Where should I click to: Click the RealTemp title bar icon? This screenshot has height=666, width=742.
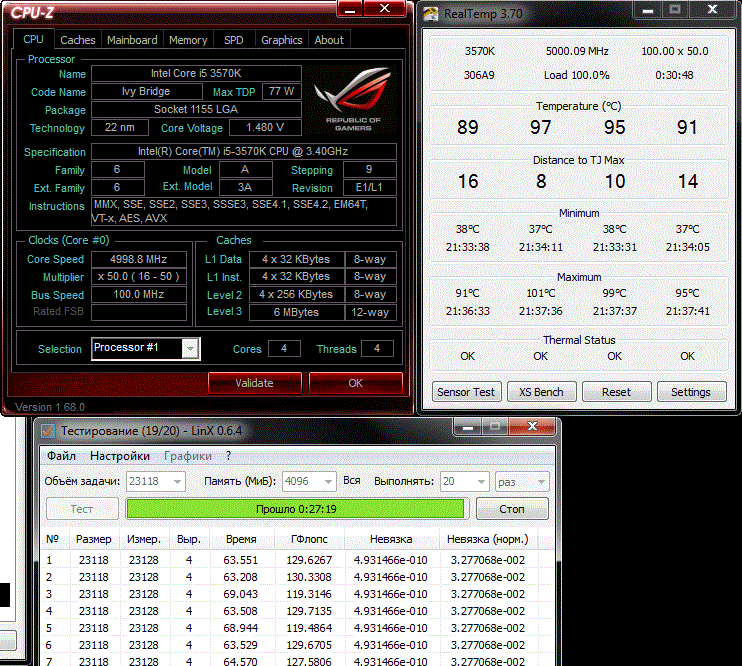tap(430, 14)
